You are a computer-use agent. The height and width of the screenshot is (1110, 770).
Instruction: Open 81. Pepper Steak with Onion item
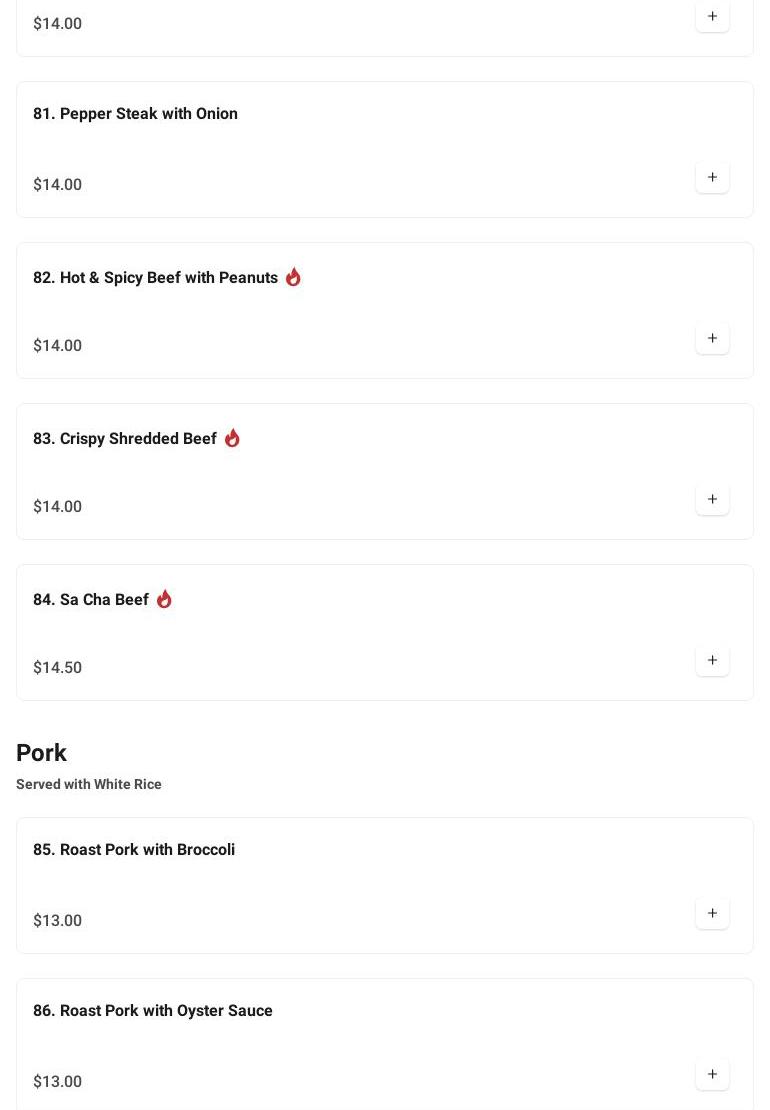coord(135,114)
